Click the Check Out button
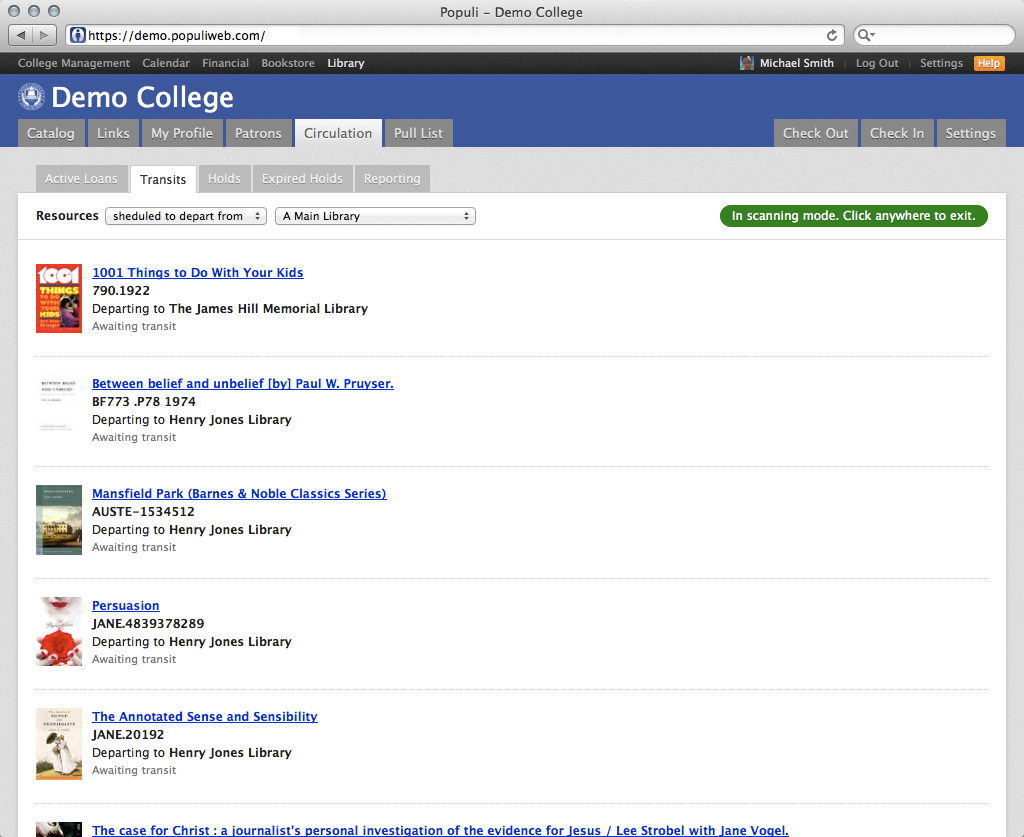Screen dimensions: 1024x837 point(816,133)
